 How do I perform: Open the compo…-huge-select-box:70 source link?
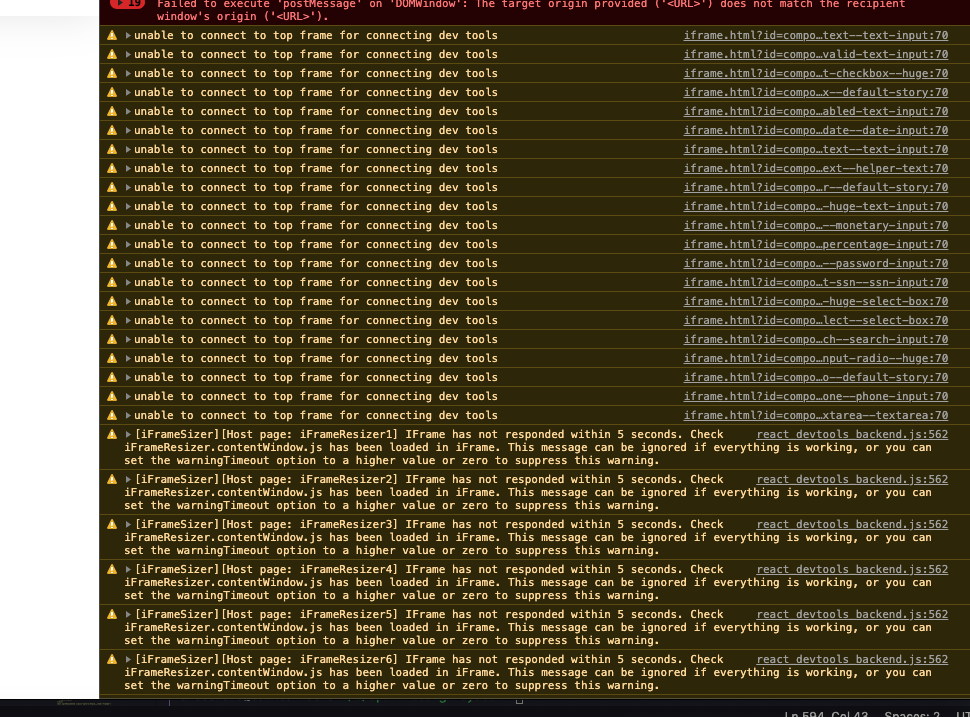815,301
